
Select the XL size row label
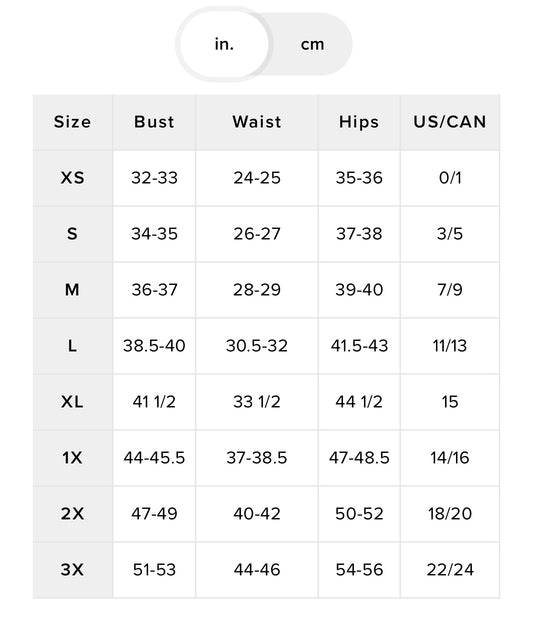[72, 402]
